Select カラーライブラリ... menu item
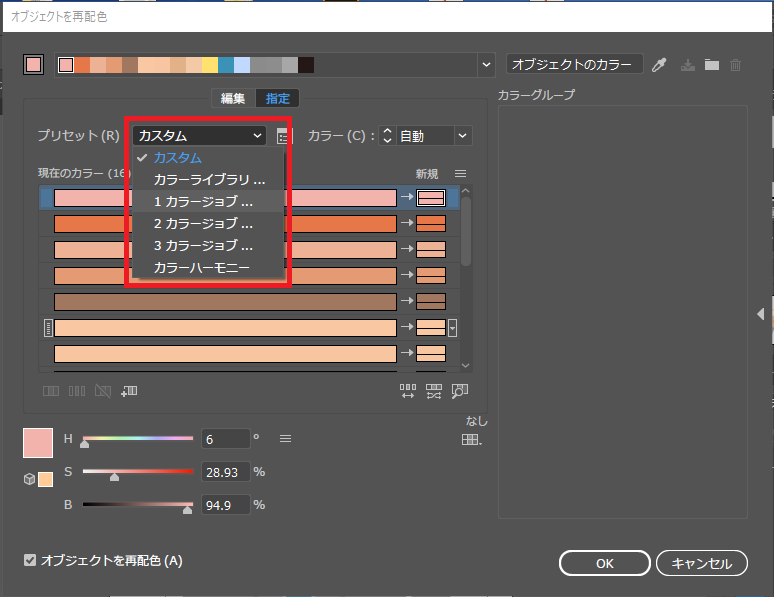This screenshot has width=774, height=597. pos(209,180)
